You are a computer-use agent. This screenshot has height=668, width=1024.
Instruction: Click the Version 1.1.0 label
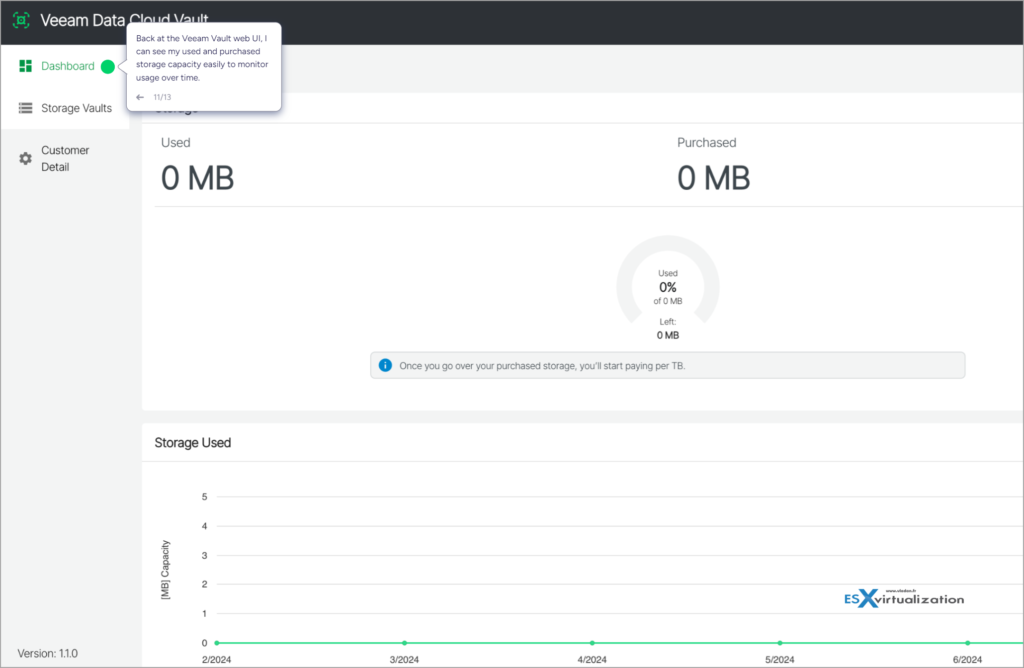[46, 652]
